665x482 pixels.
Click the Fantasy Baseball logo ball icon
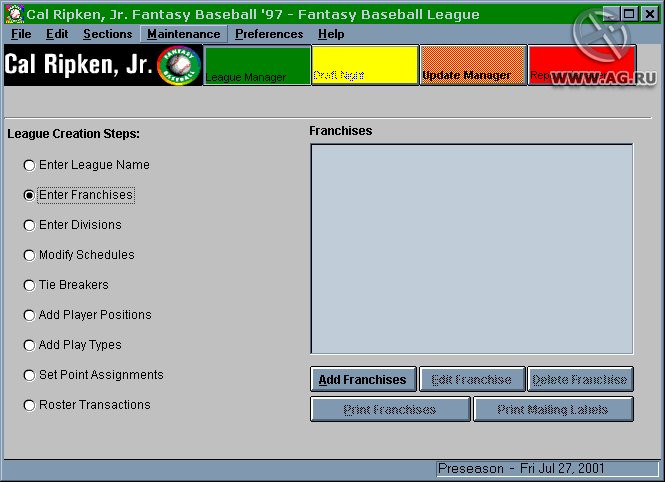tap(179, 66)
